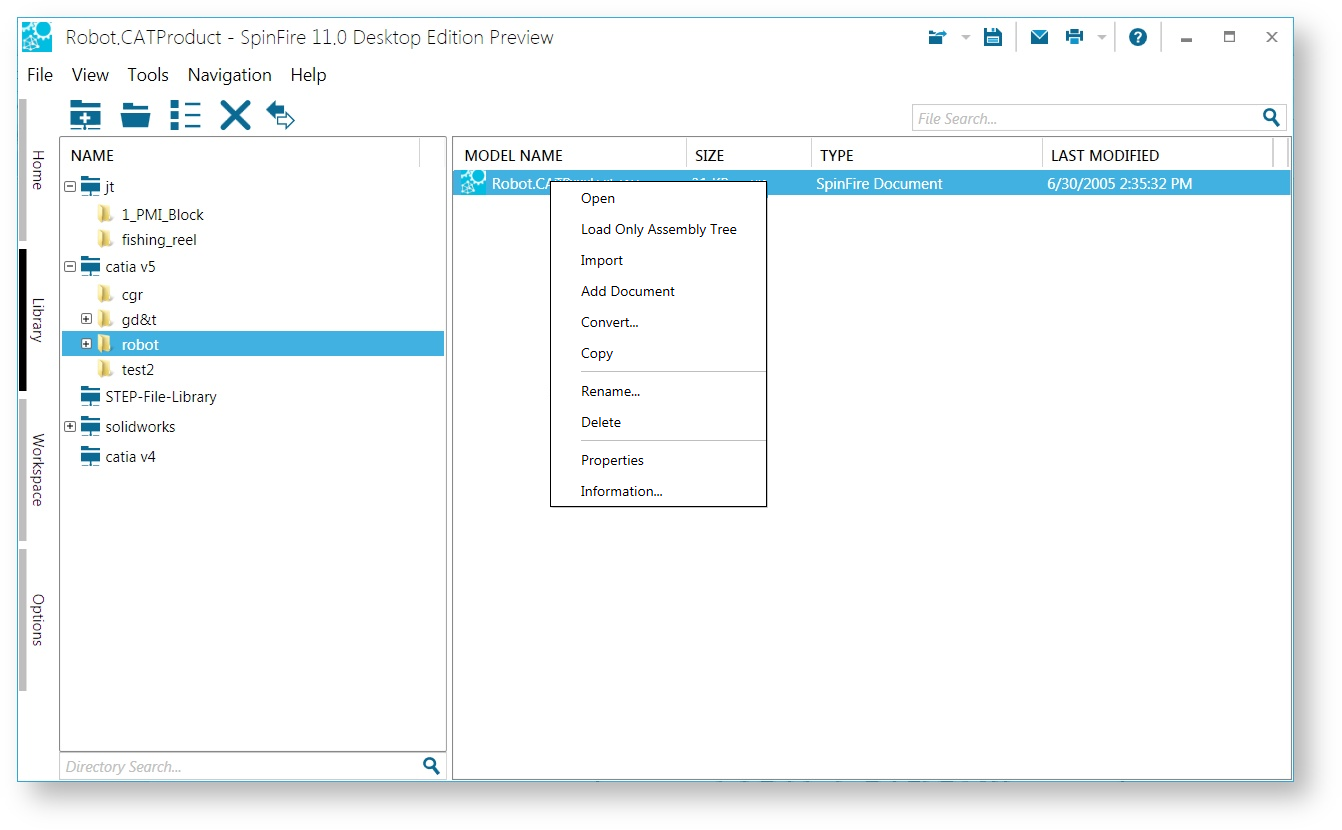Choose Load Only Assembly Tree

pyautogui.click(x=658, y=229)
